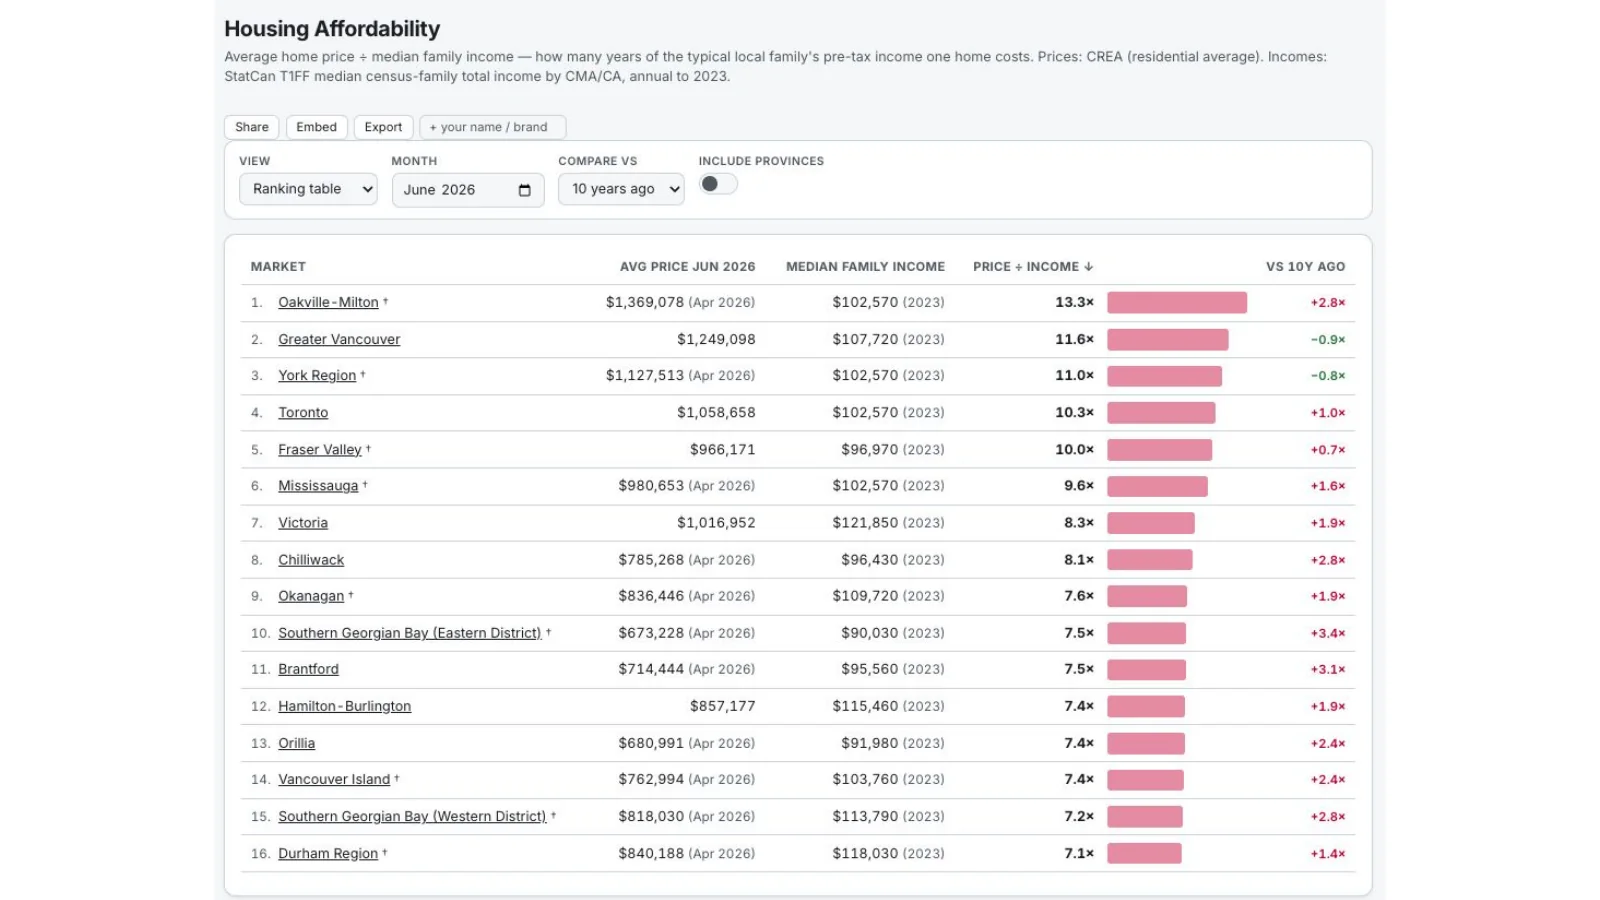Click the $121,850 Victoria income value
Screen dimensions: 1600x900
click(866, 523)
